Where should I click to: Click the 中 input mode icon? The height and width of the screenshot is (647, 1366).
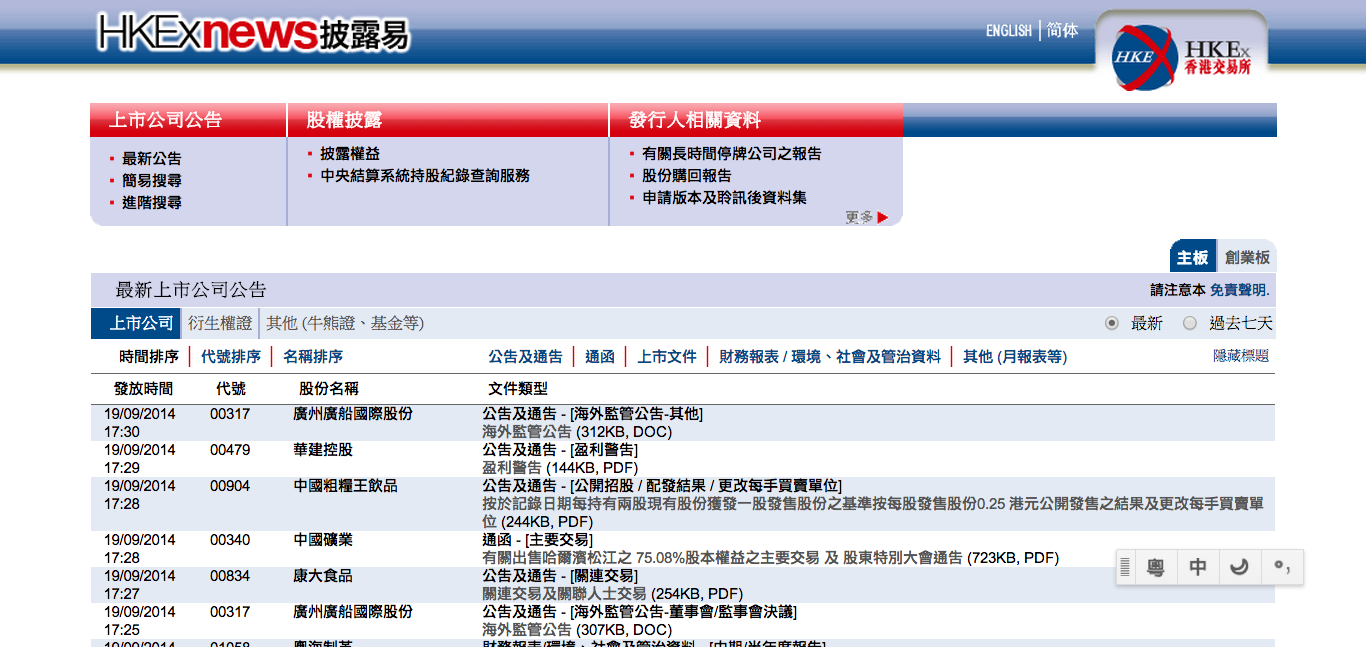click(x=1198, y=568)
